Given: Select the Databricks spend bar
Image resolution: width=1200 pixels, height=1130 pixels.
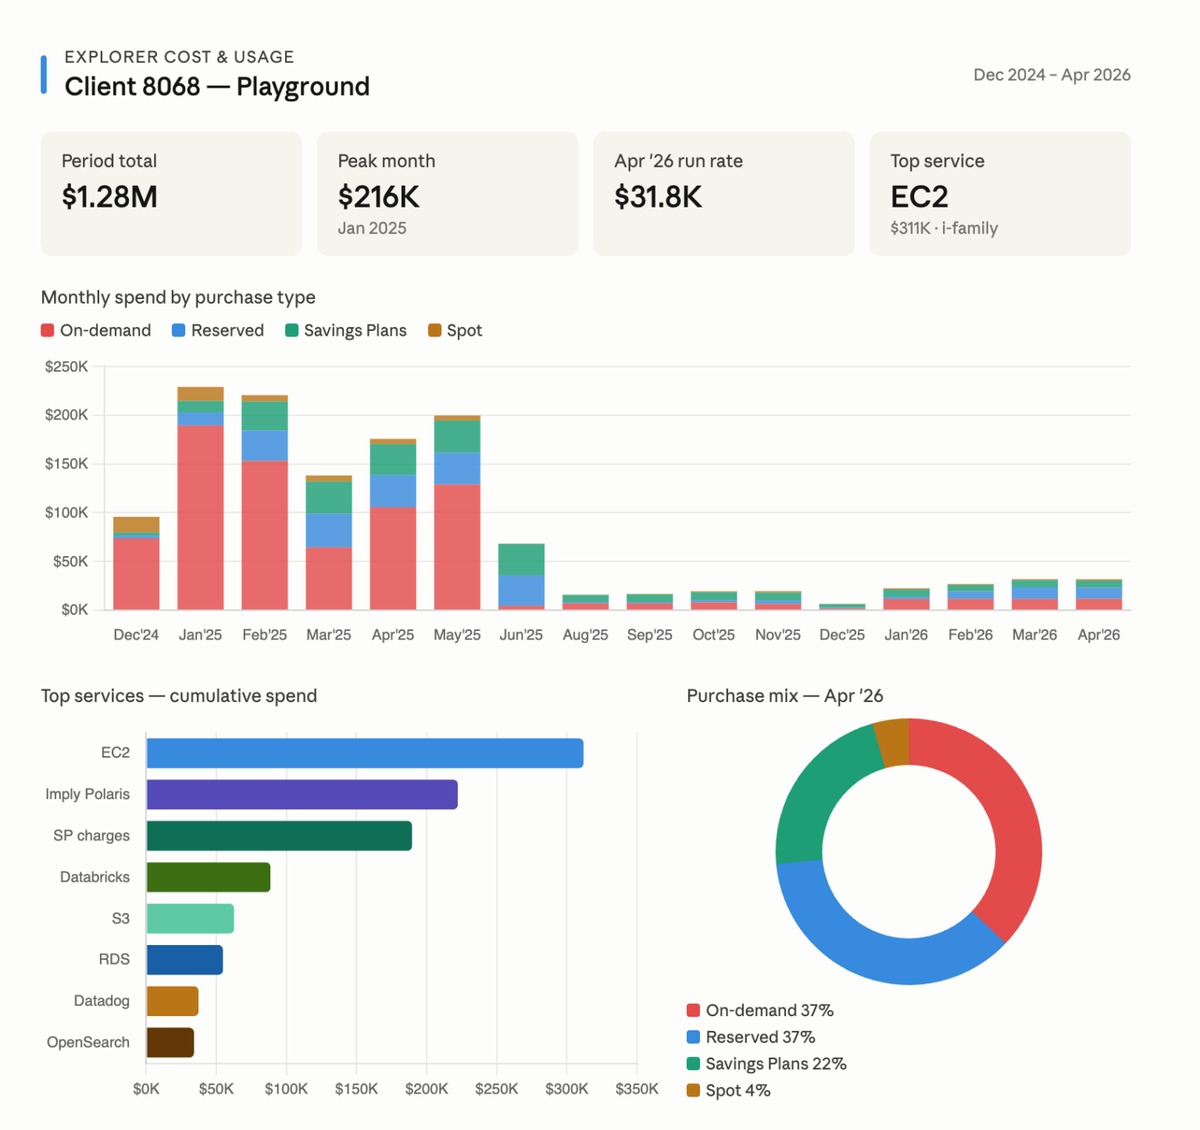Looking at the screenshot, I should (208, 877).
